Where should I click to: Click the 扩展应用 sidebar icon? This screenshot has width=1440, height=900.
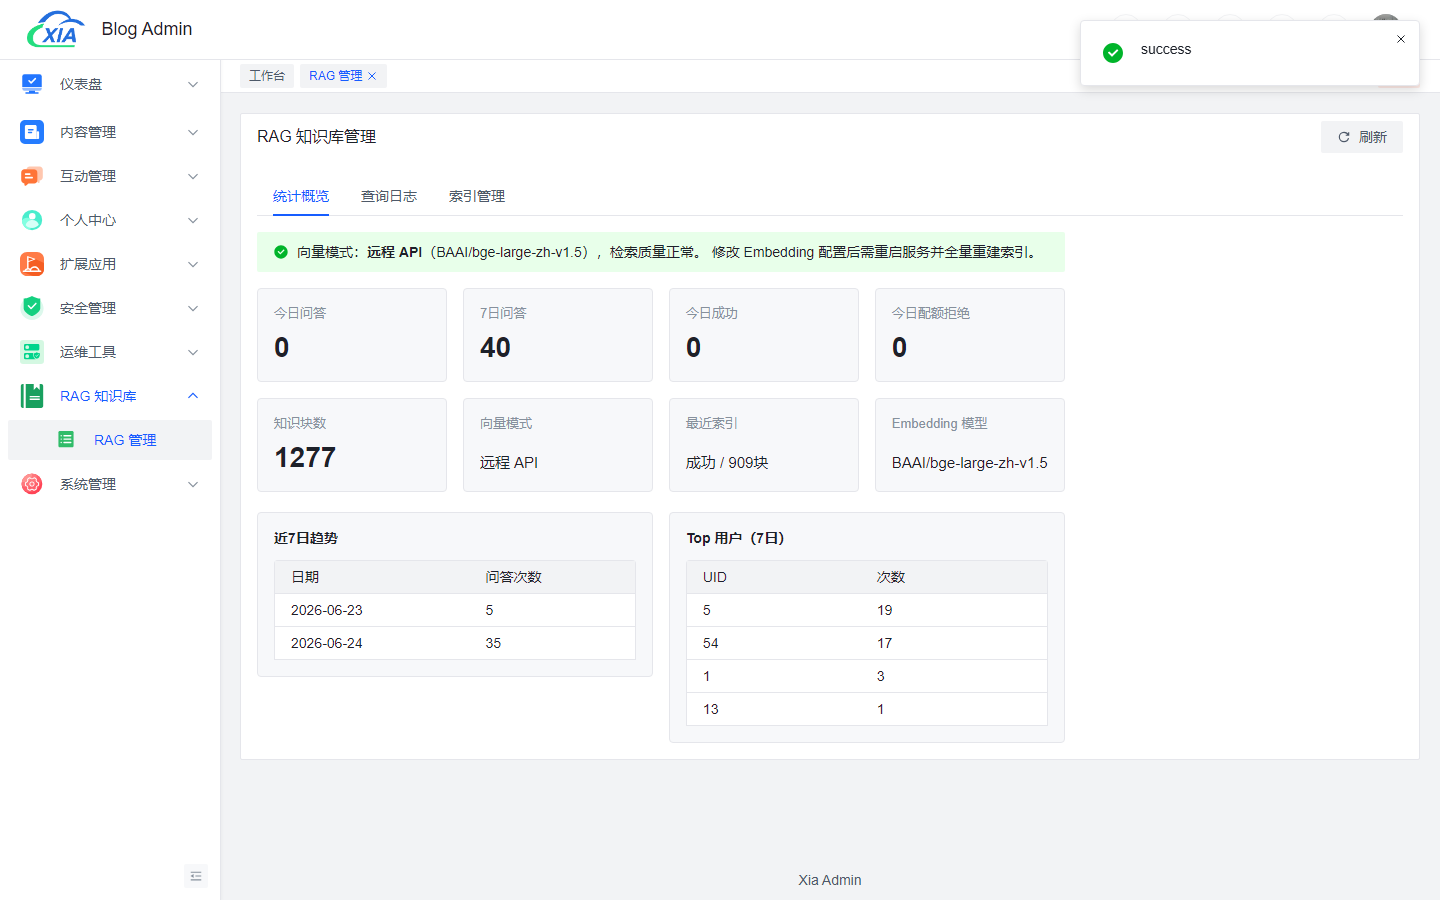pyautogui.click(x=32, y=264)
